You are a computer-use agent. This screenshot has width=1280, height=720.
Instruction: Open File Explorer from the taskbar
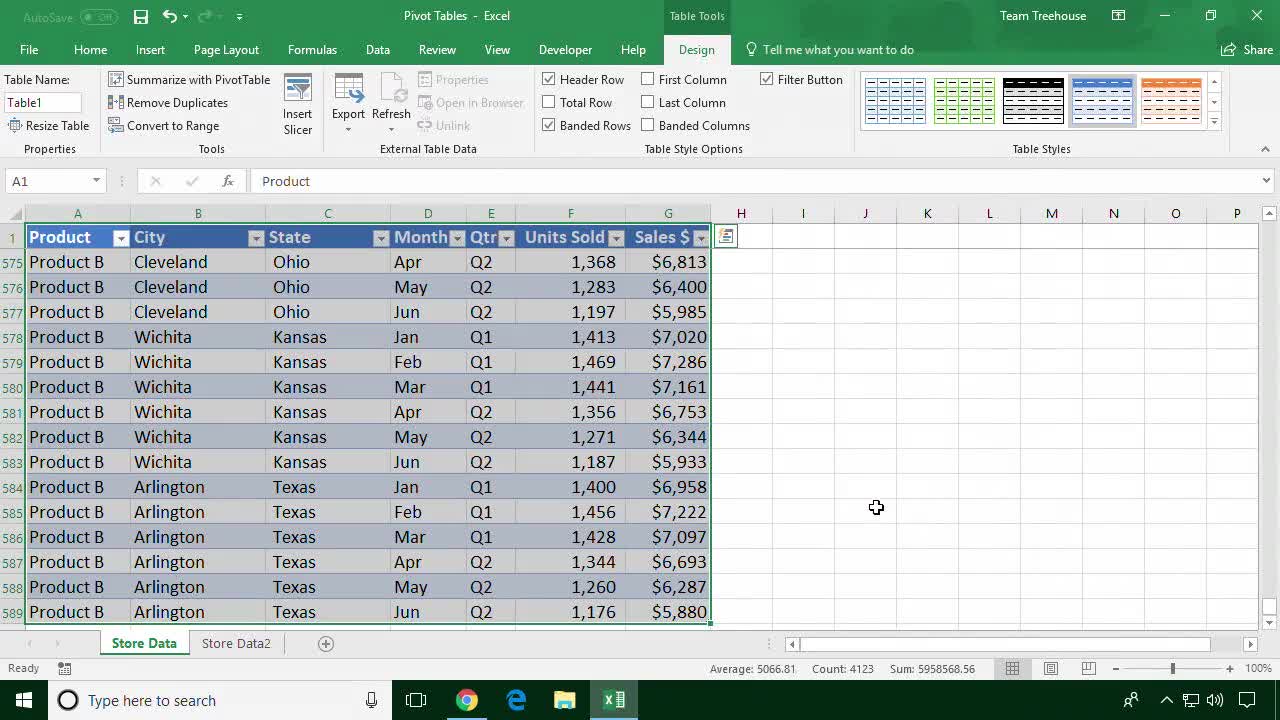565,700
